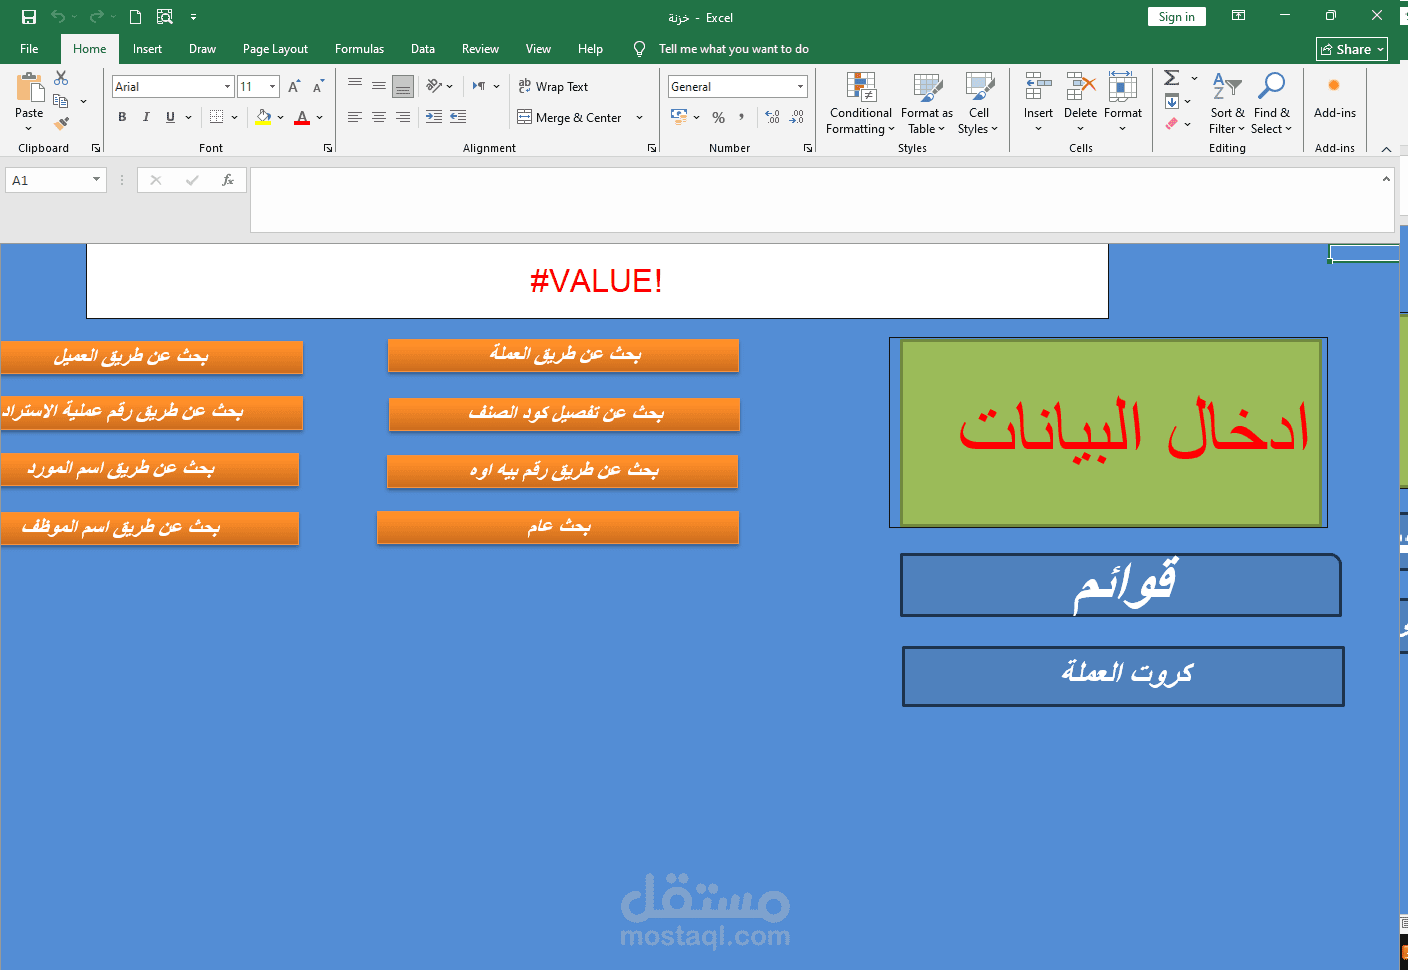Toggle Bottom Align button
Viewport: 1412px width, 970px height.
point(403,86)
